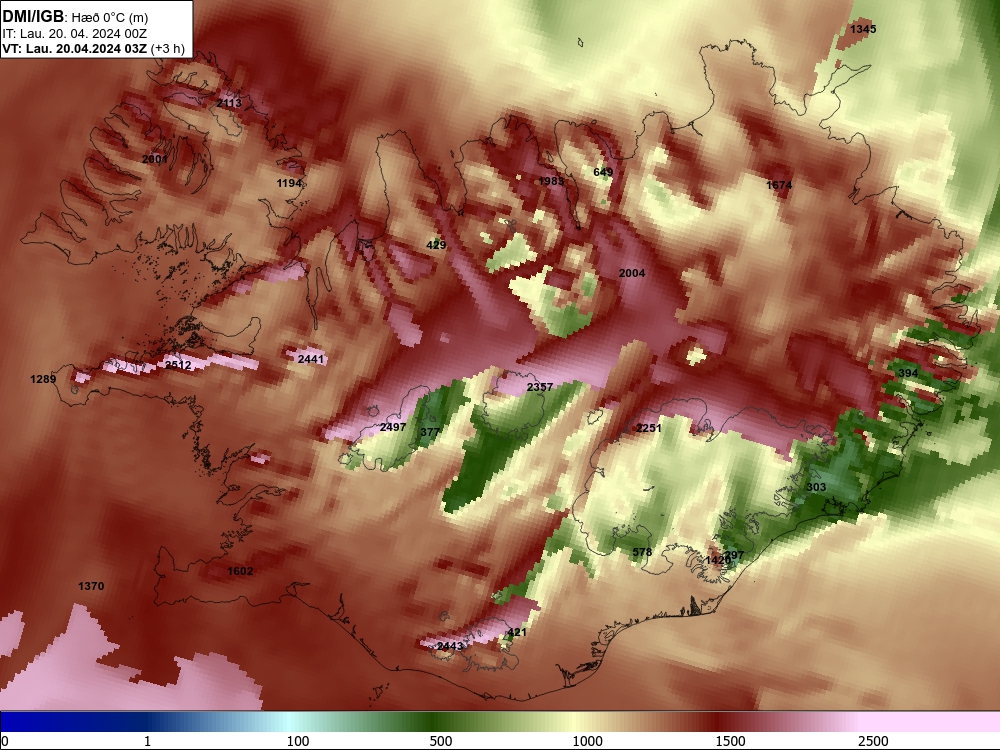Select the 2251 label near Vatnajökull

649,428
